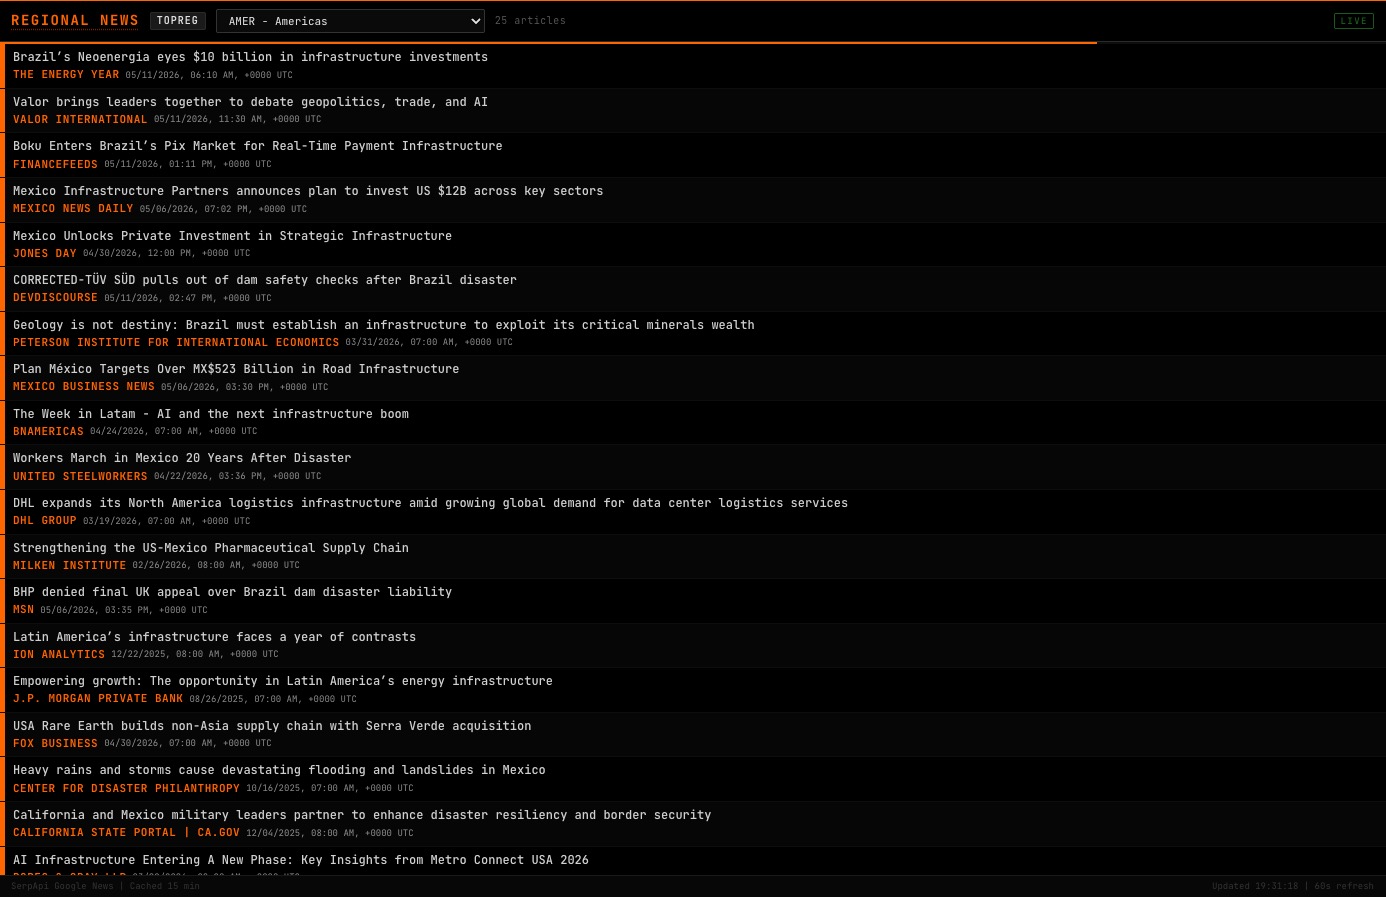Image resolution: width=1386 pixels, height=897 pixels.
Task: Open USA Rare Earth Serra Verde article
Action: click(272, 726)
